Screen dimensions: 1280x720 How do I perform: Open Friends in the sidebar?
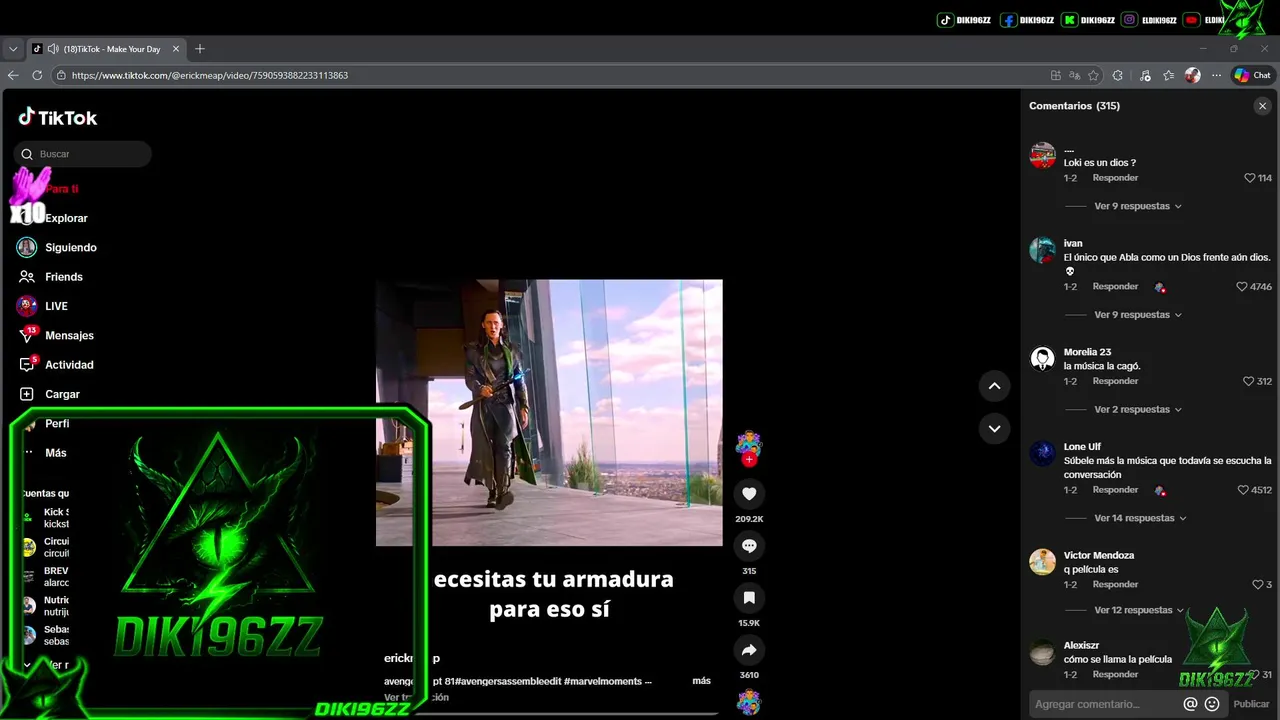pos(50,277)
